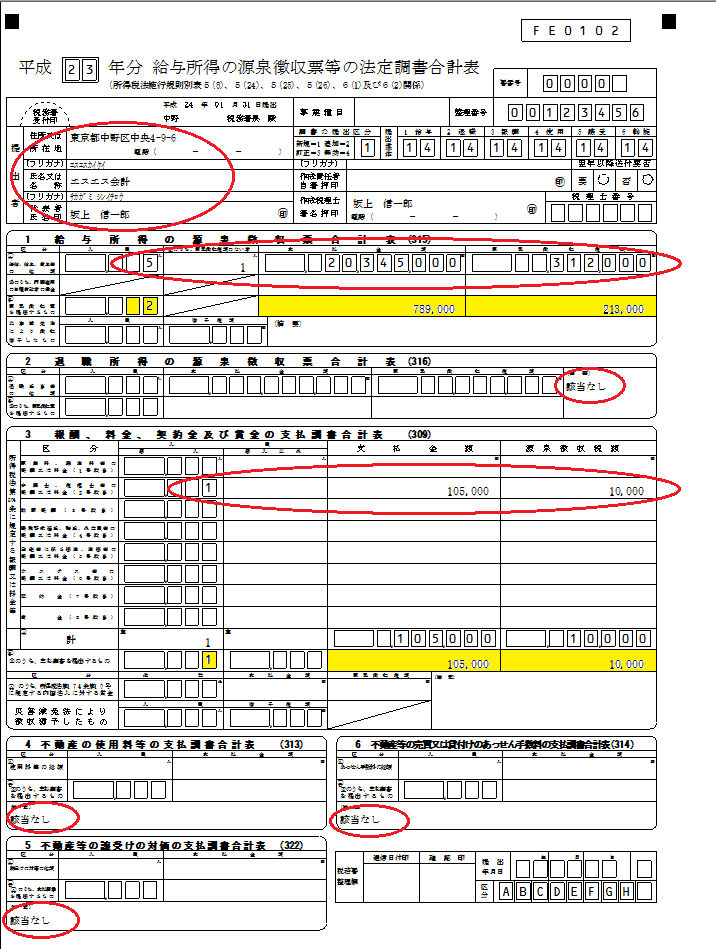Click the total digit boxes showing 105000
This screenshot has height=949, width=716.
415,639
